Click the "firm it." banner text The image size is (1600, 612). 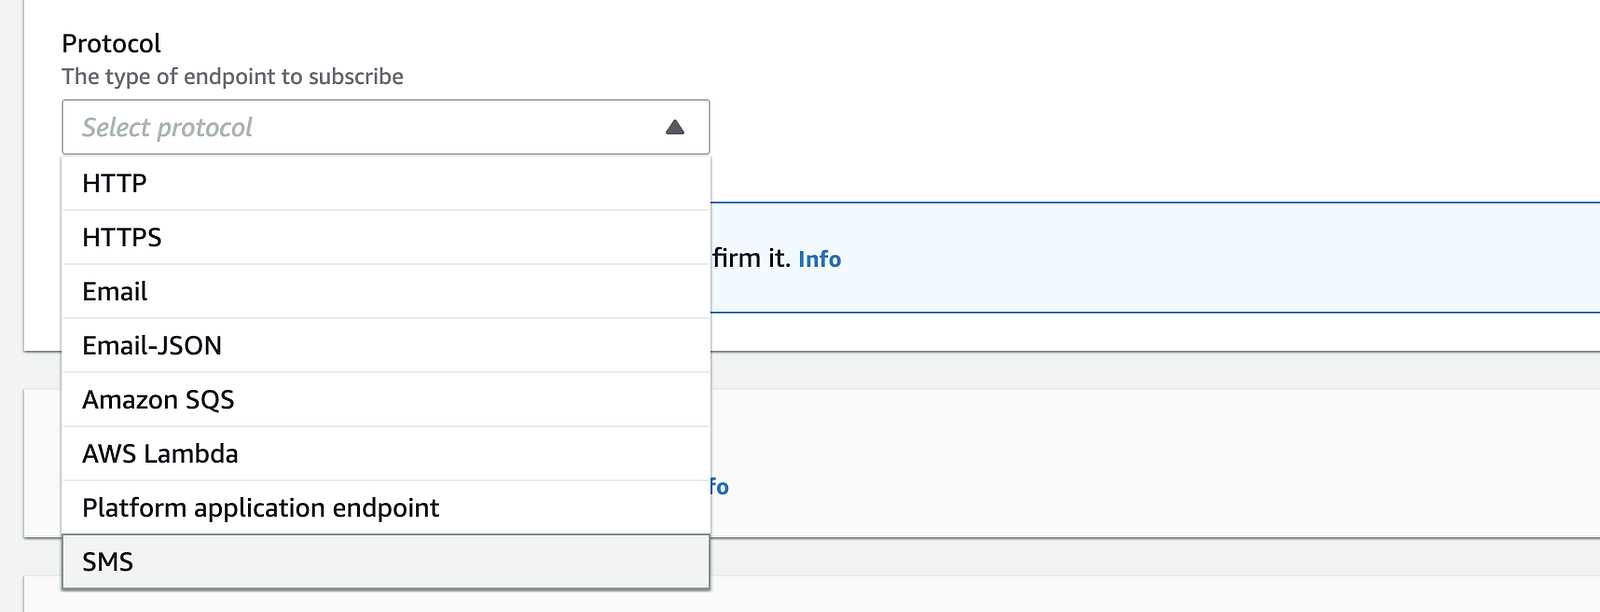click(751, 258)
